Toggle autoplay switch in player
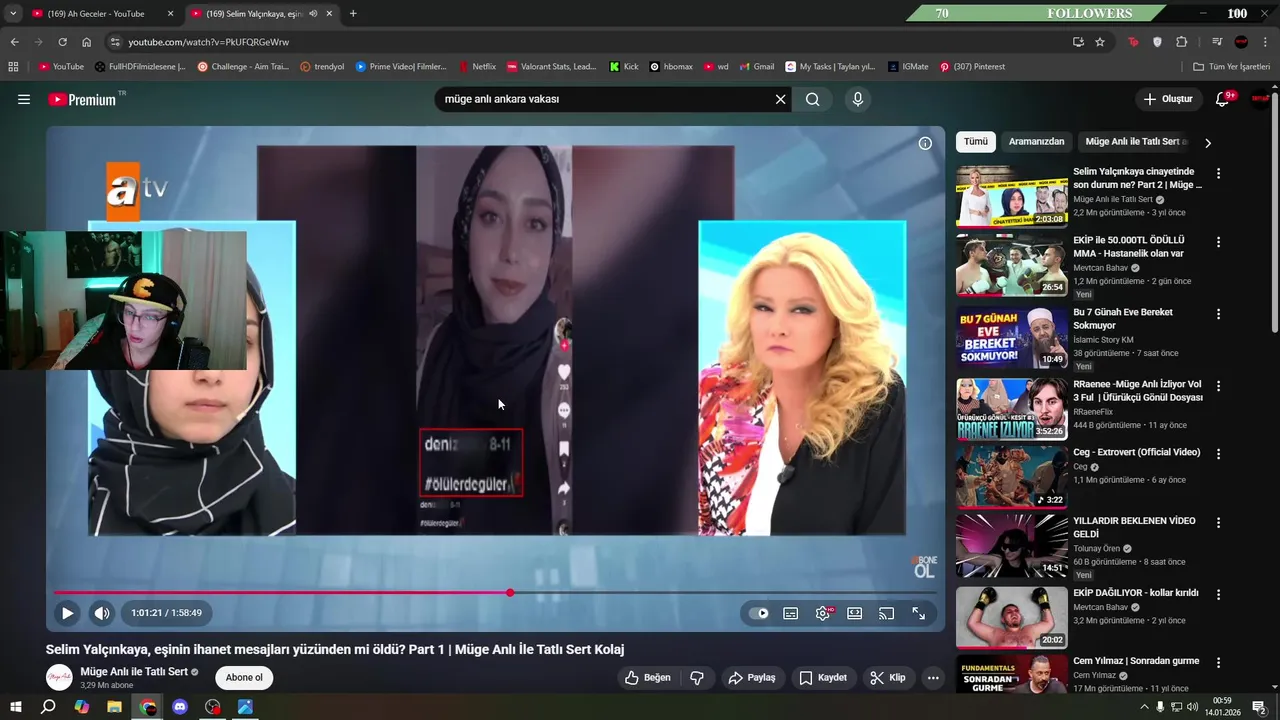 pyautogui.click(x=759, y=613)
